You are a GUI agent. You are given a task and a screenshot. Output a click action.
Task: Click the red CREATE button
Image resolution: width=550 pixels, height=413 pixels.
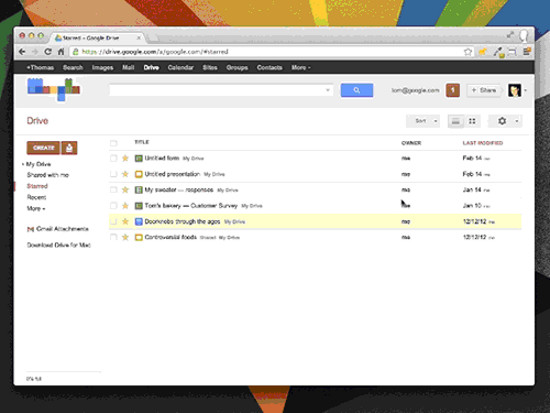pos(43,148)
